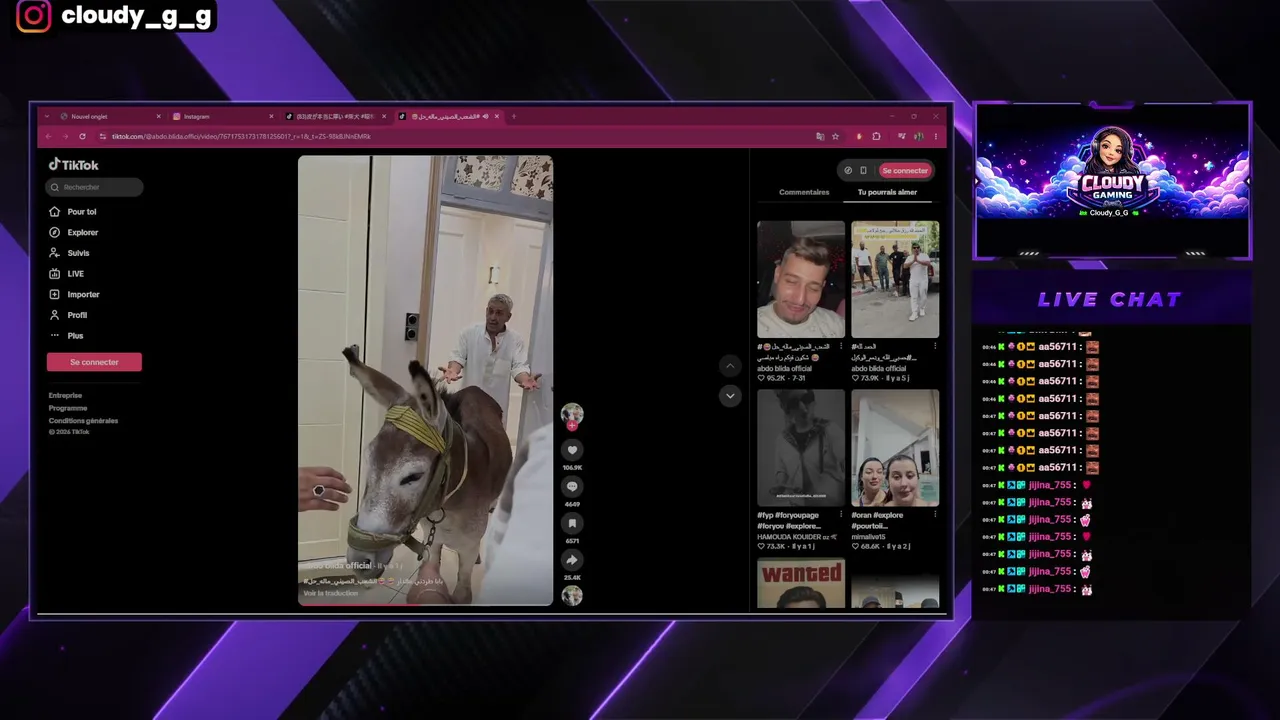Switch to the Commentaires tab

point(804,192)
